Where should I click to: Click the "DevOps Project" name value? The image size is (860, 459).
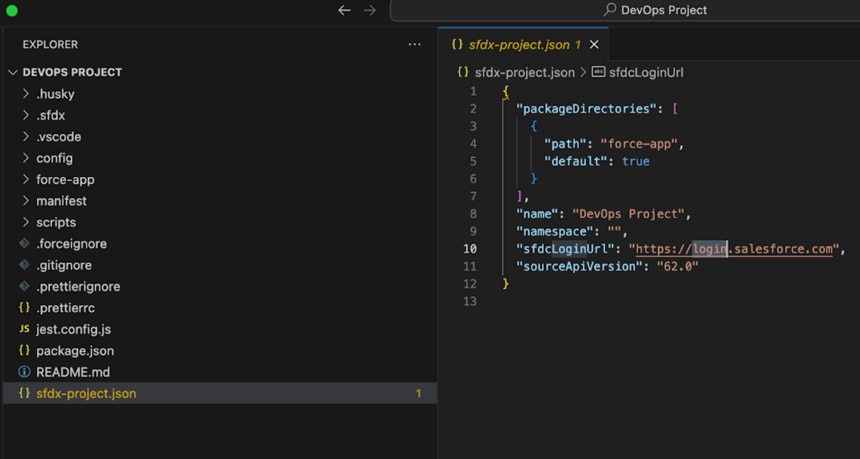point(629,214)
